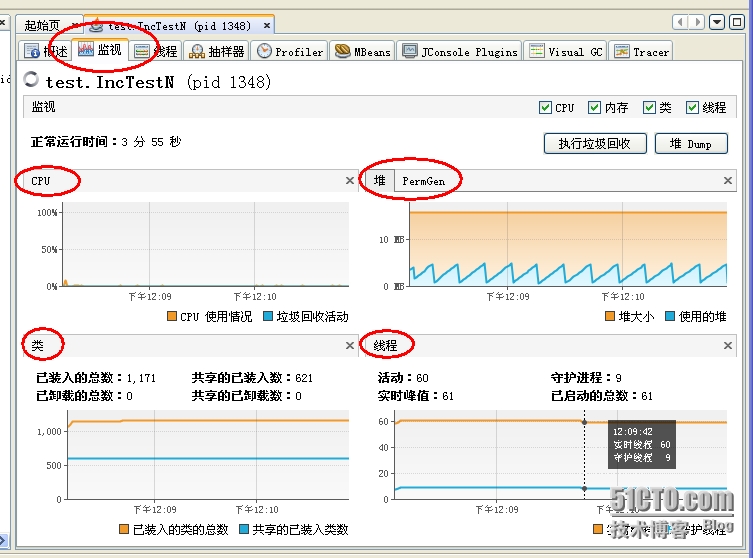Close the 类 classes chart panel
This screenshot has height=558, width=753.
point(350,345)
